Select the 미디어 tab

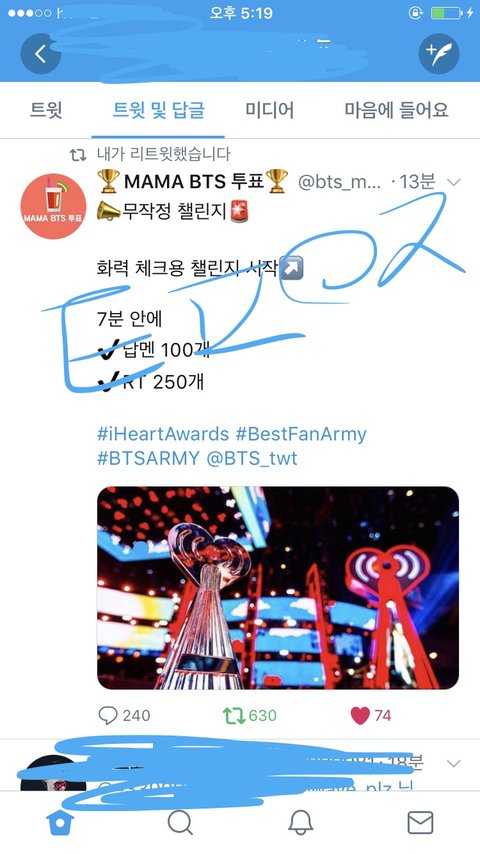point(269,110)
